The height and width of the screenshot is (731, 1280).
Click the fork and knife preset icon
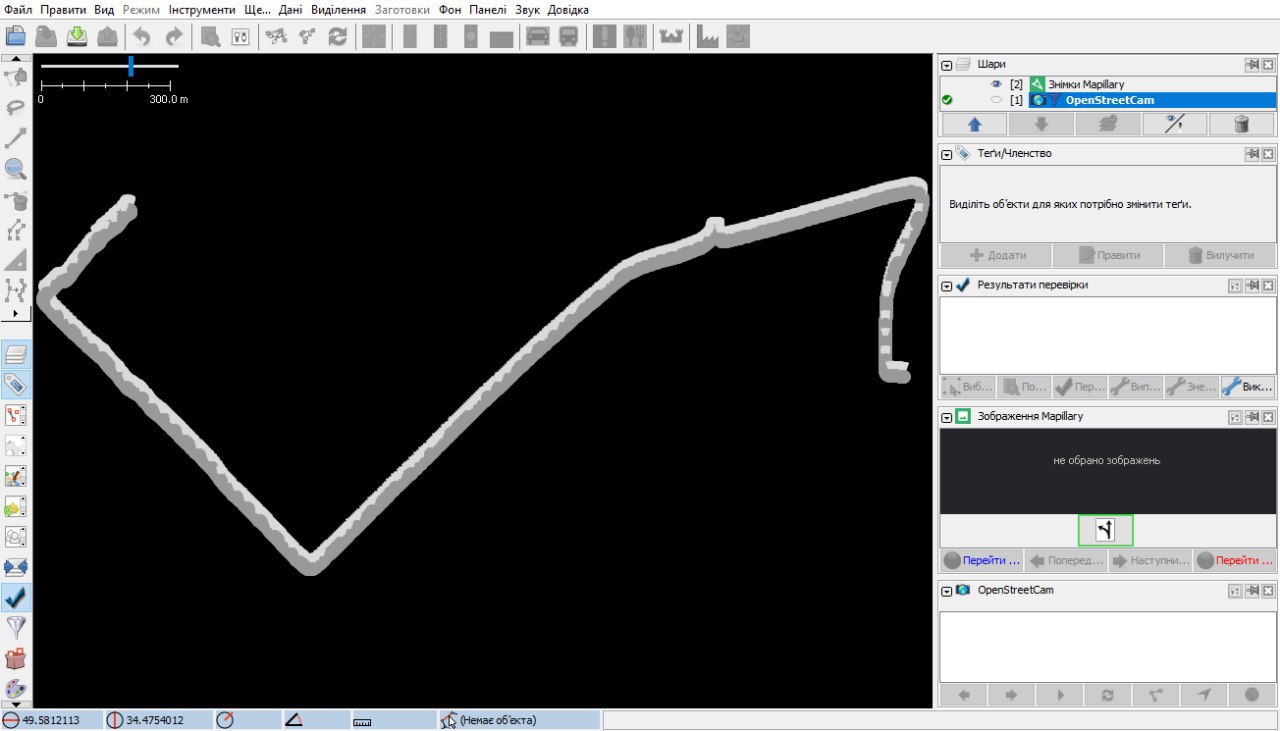tap(635, 37)
